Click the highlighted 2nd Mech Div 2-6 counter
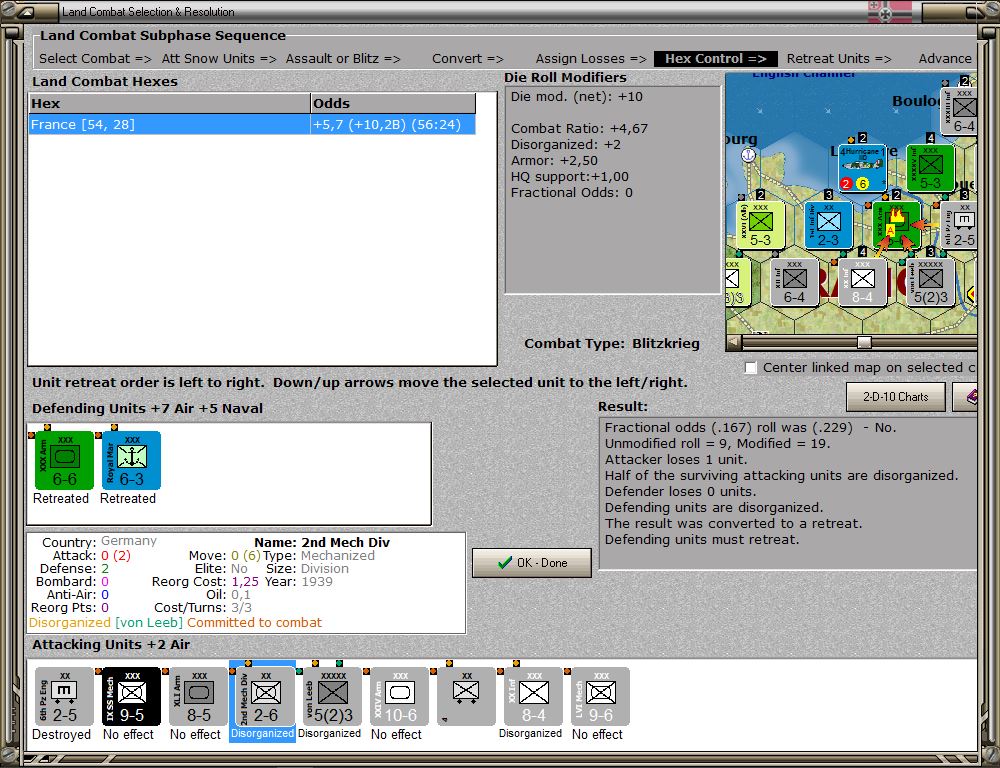 click(265, 696)
